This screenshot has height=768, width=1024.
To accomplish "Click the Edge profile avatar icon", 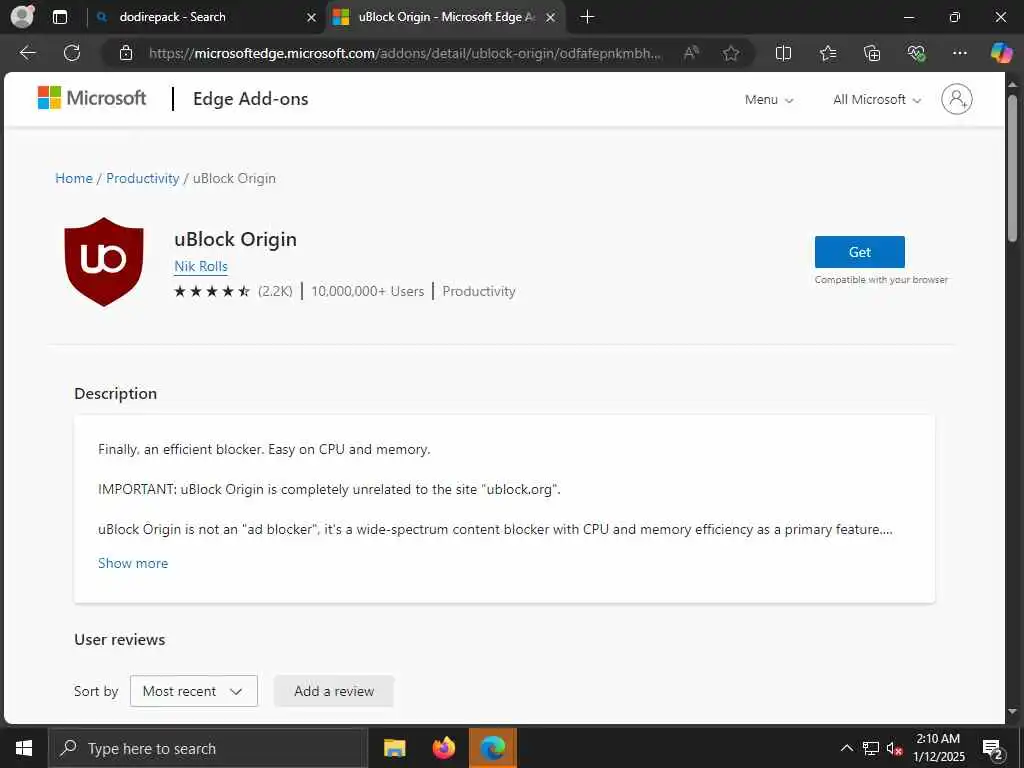I will (22, 16).
